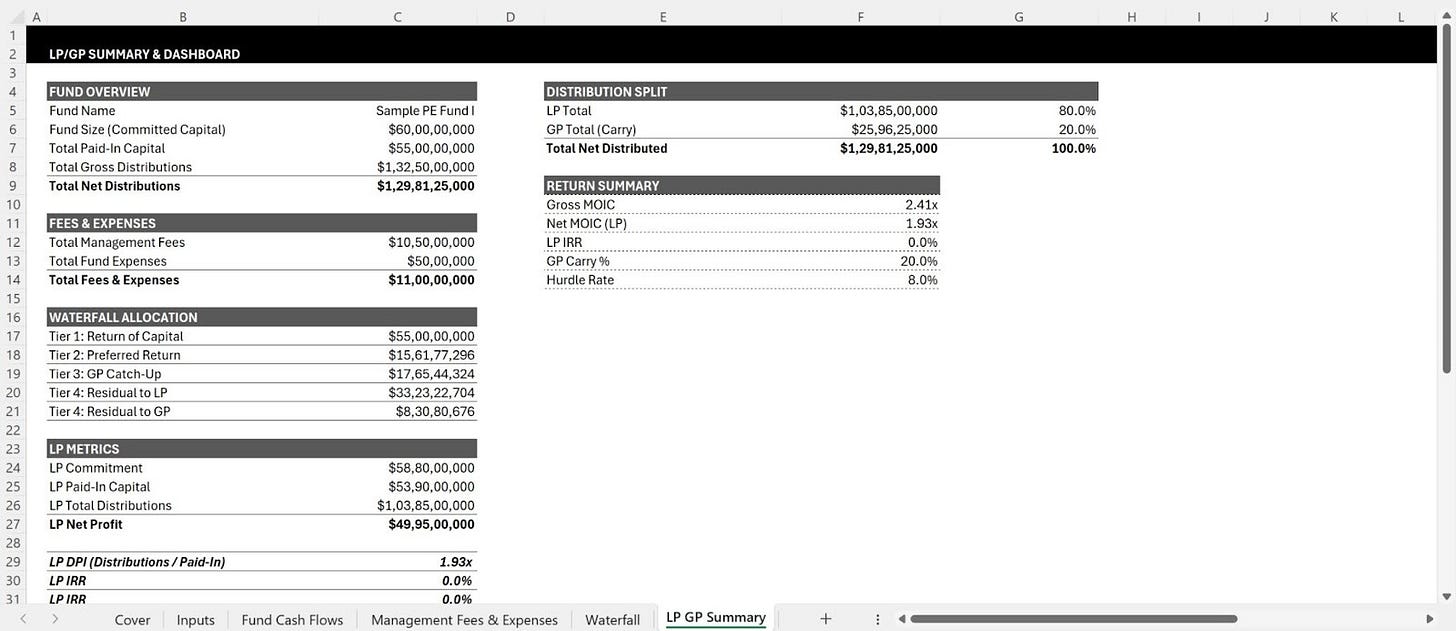
Task: Select Preferred Return value $15,61,77,296
Action: (x=431, y=355)
